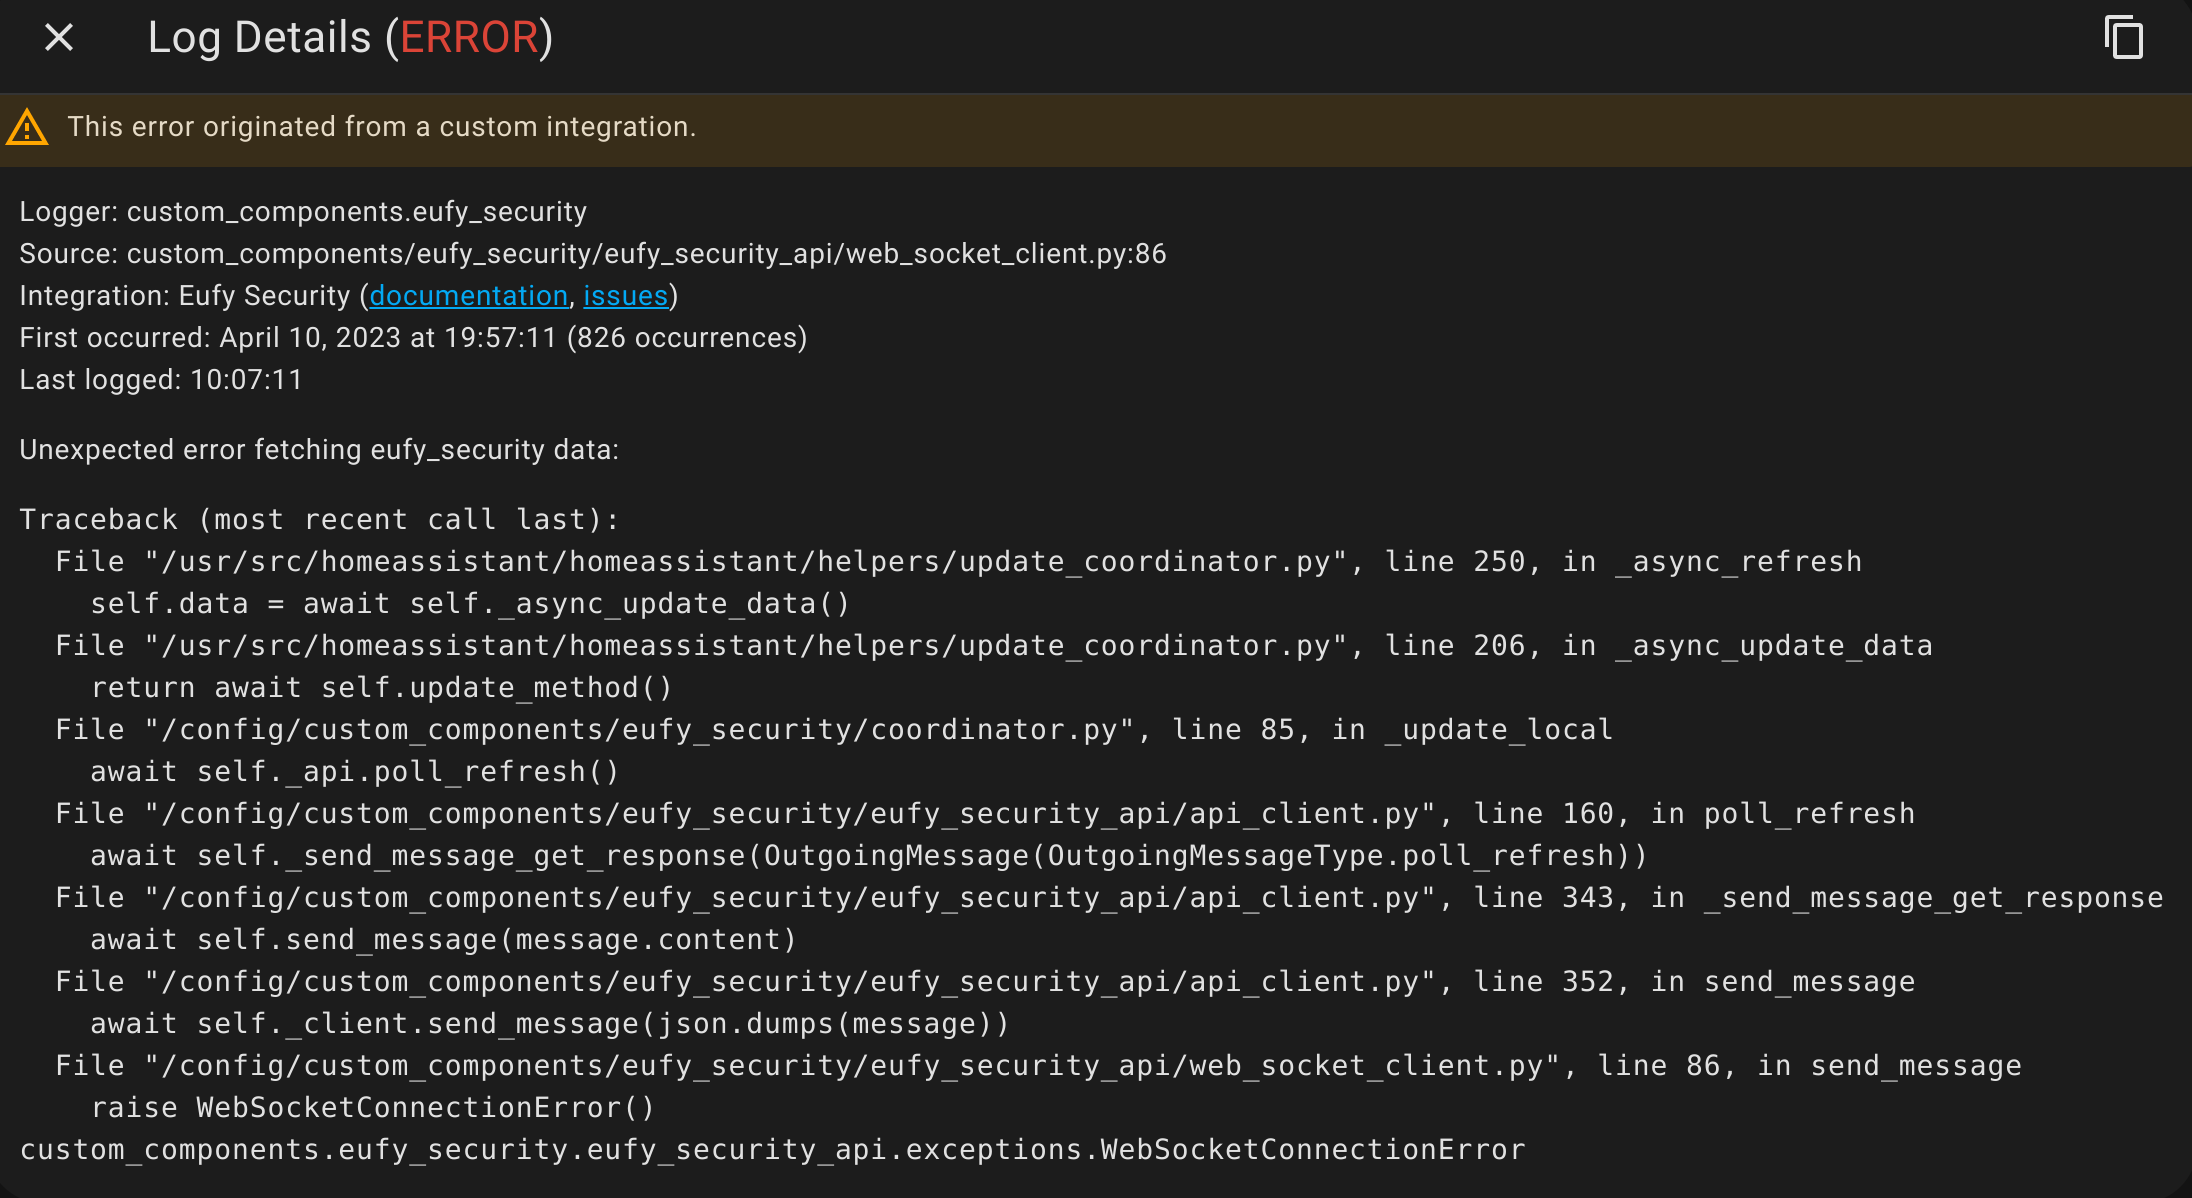Viewport: 2192px width, 1198px height.
Task: Click the yellow warning triangle icon
Action: [x=27, y=128]
